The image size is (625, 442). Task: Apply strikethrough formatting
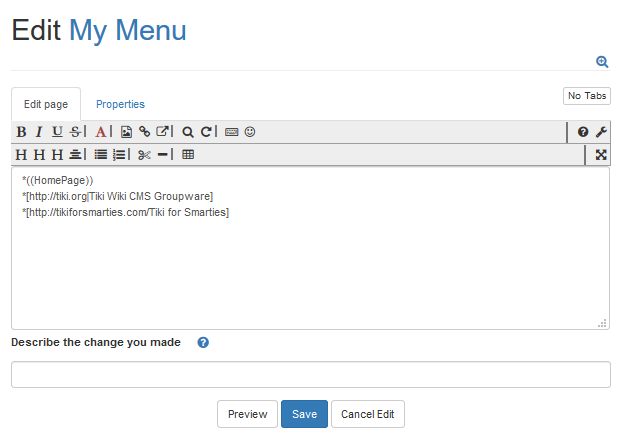75,132
